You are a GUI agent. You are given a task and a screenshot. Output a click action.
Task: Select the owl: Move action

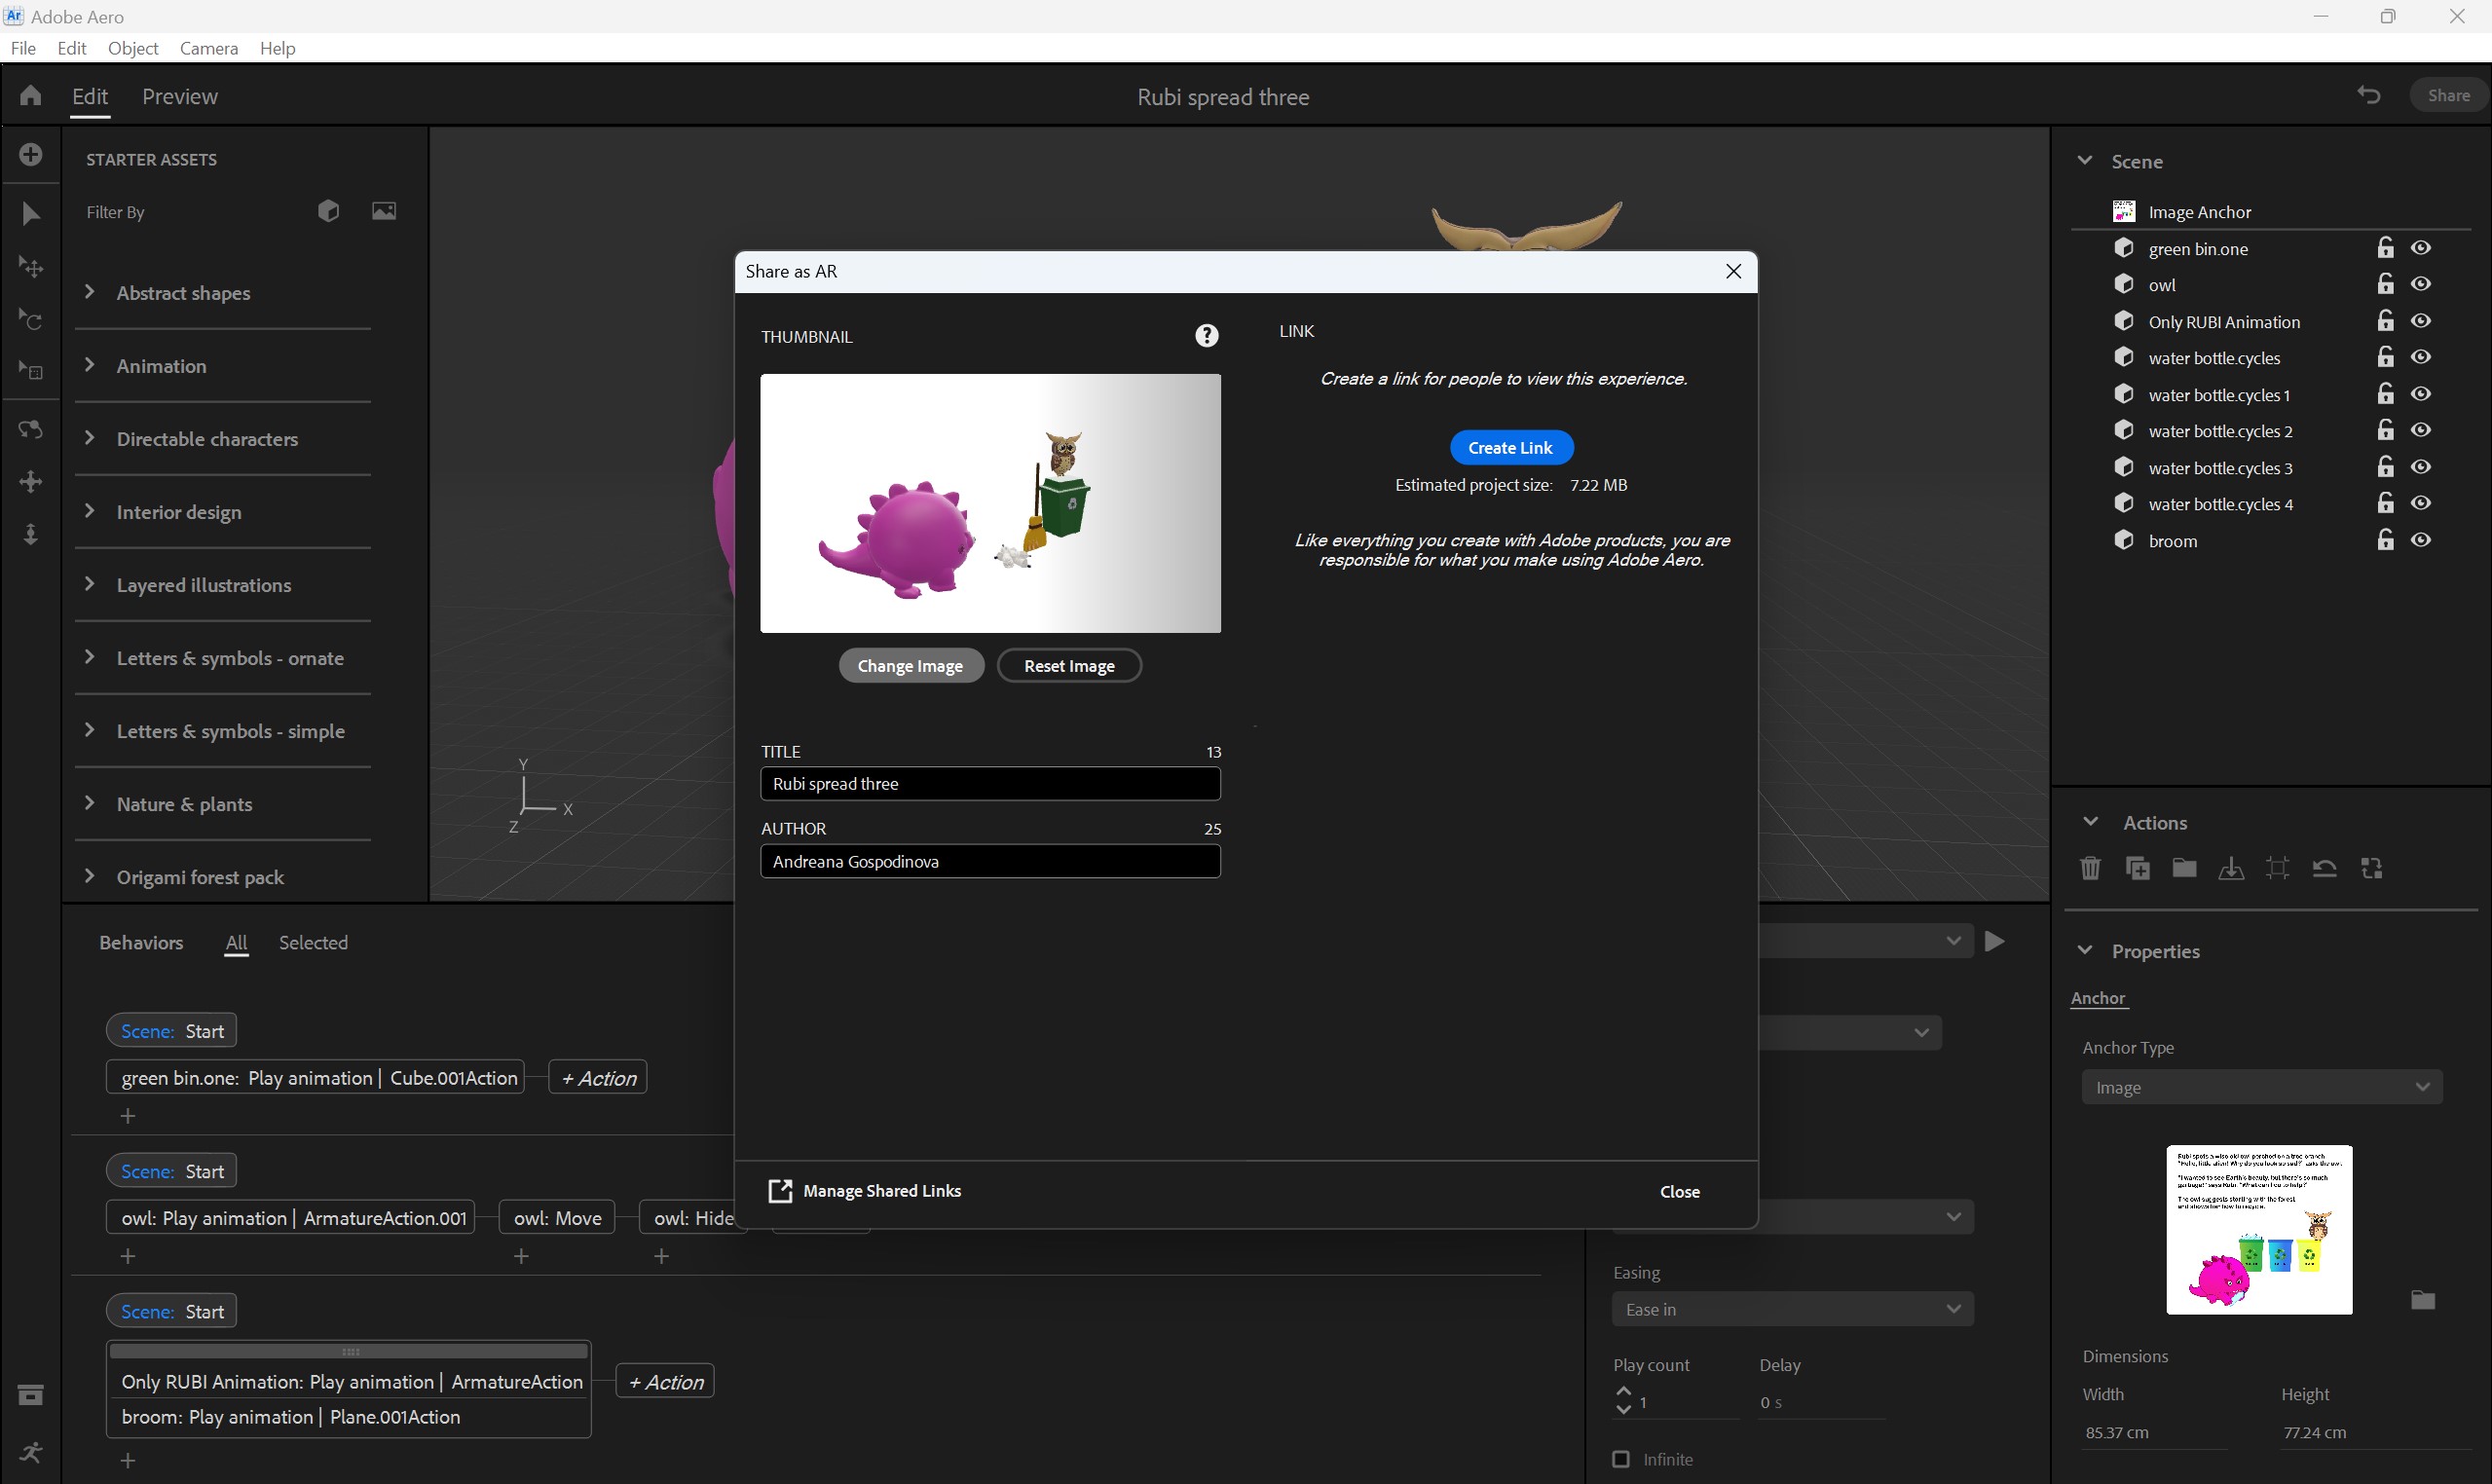557,1218
